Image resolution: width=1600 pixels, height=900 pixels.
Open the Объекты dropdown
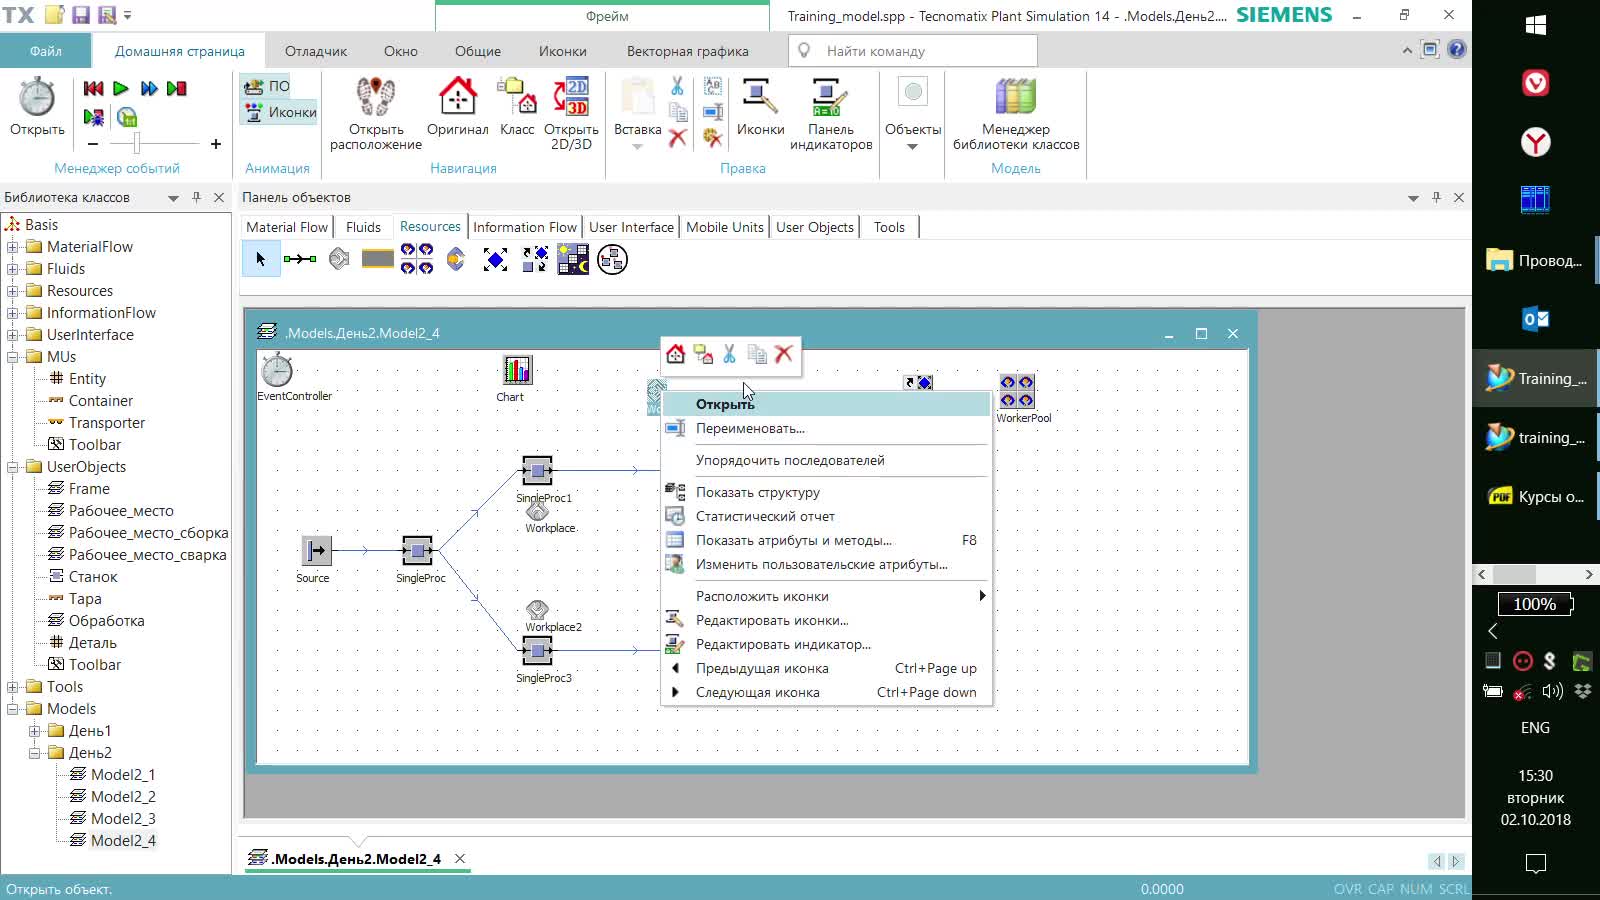[913, 114]
